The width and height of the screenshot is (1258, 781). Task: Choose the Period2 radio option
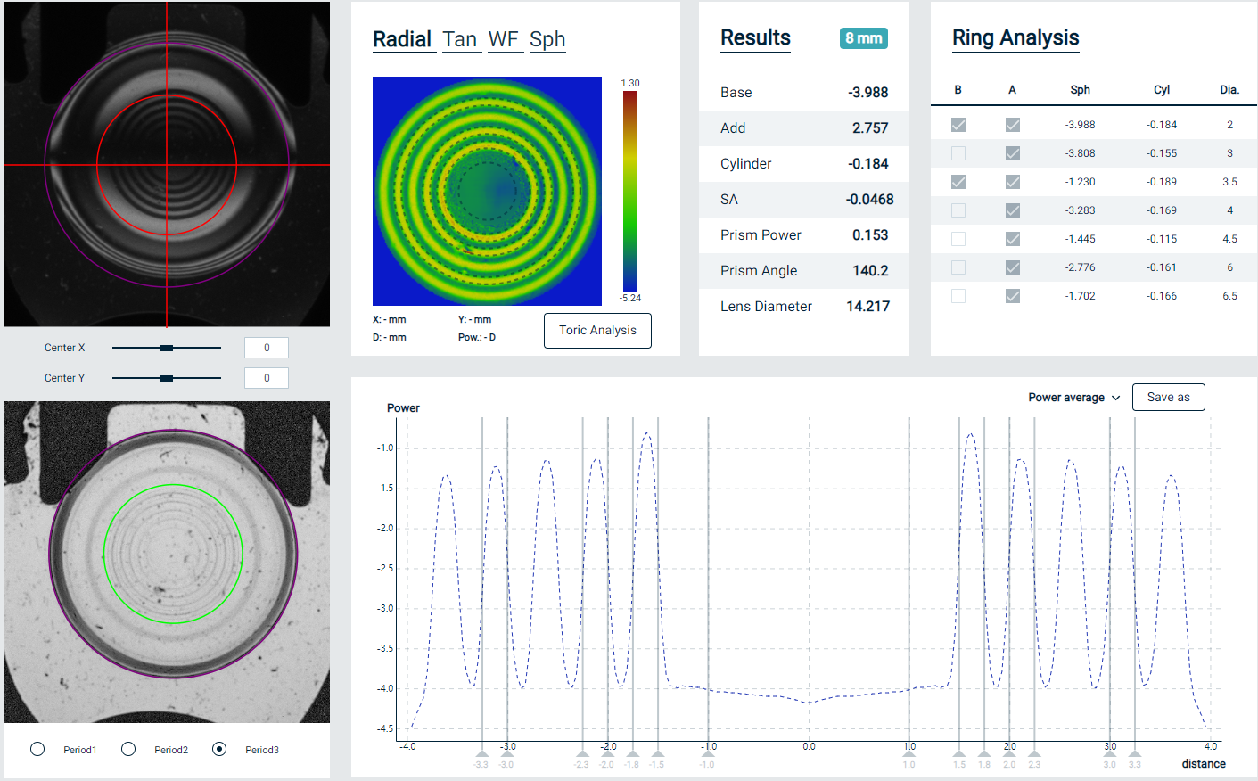point(128,749)
